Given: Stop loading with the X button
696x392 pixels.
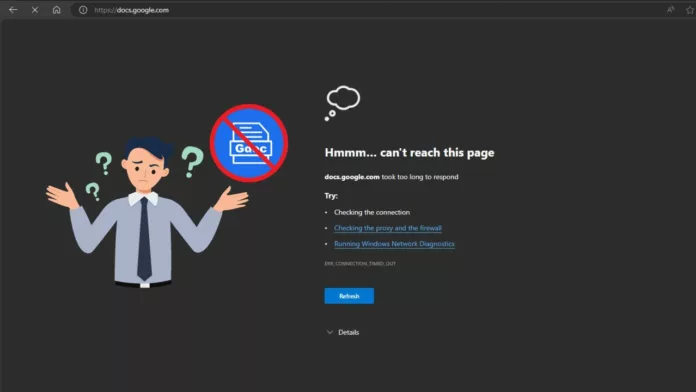Looking at the screenshot, I should [35, 10].
